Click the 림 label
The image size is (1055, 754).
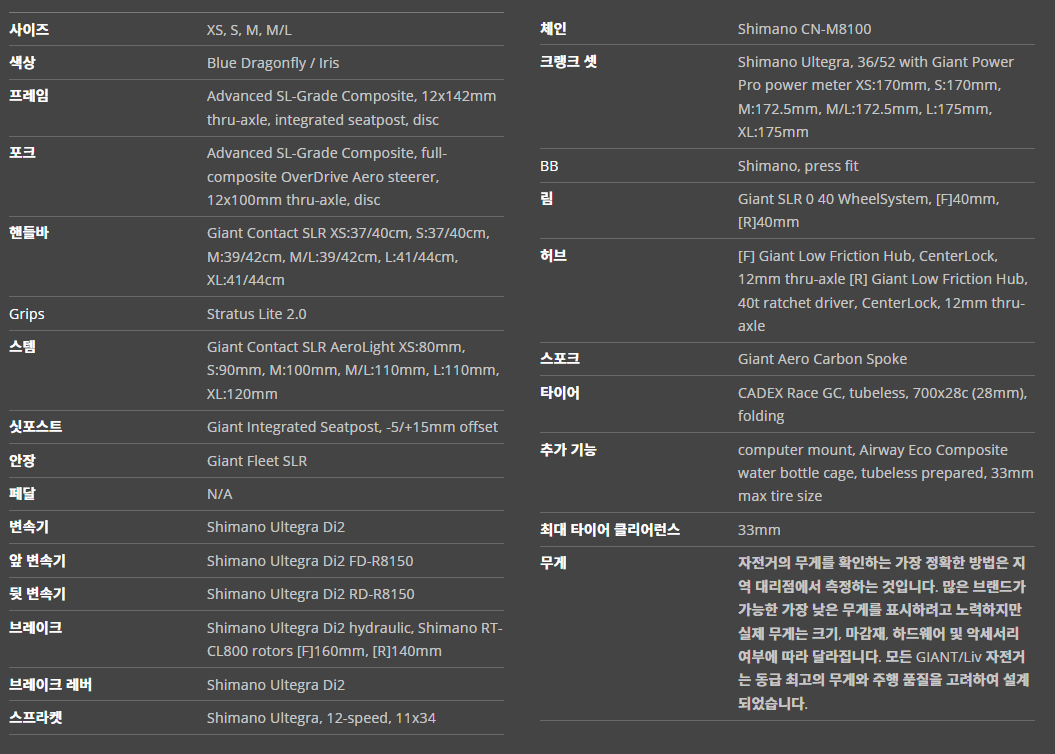(x=546, y=198)
